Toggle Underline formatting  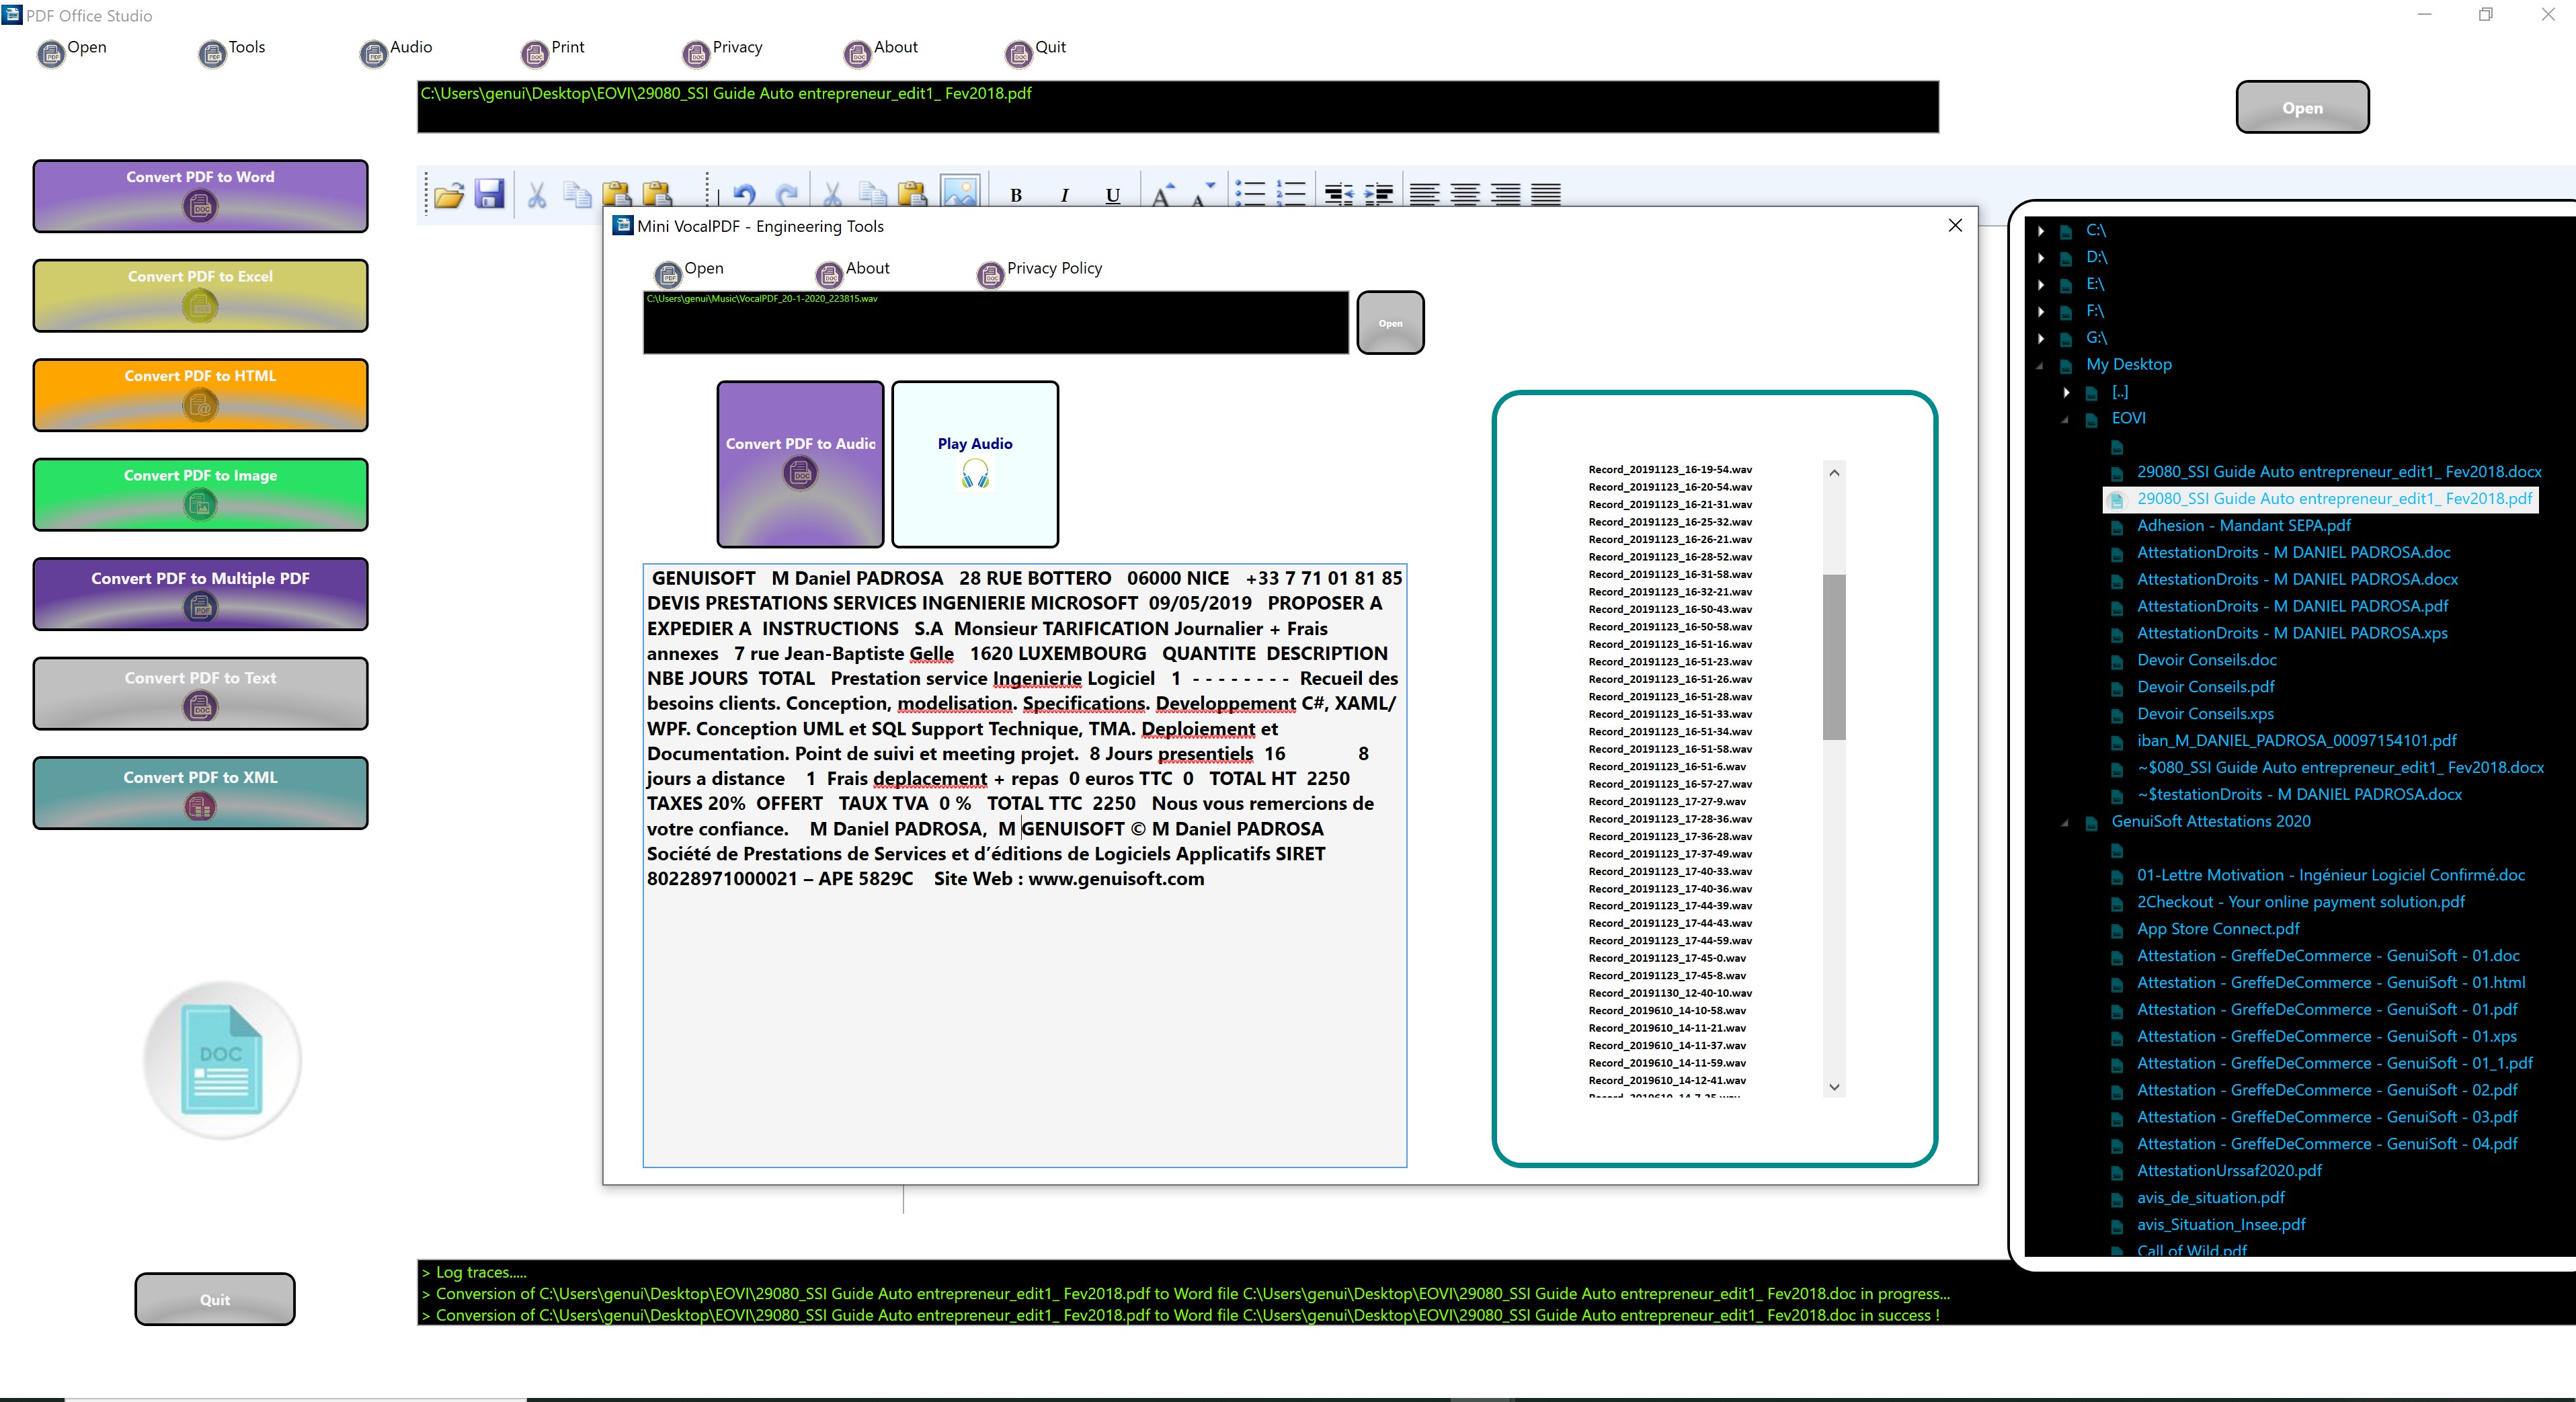click(1112, 195)
